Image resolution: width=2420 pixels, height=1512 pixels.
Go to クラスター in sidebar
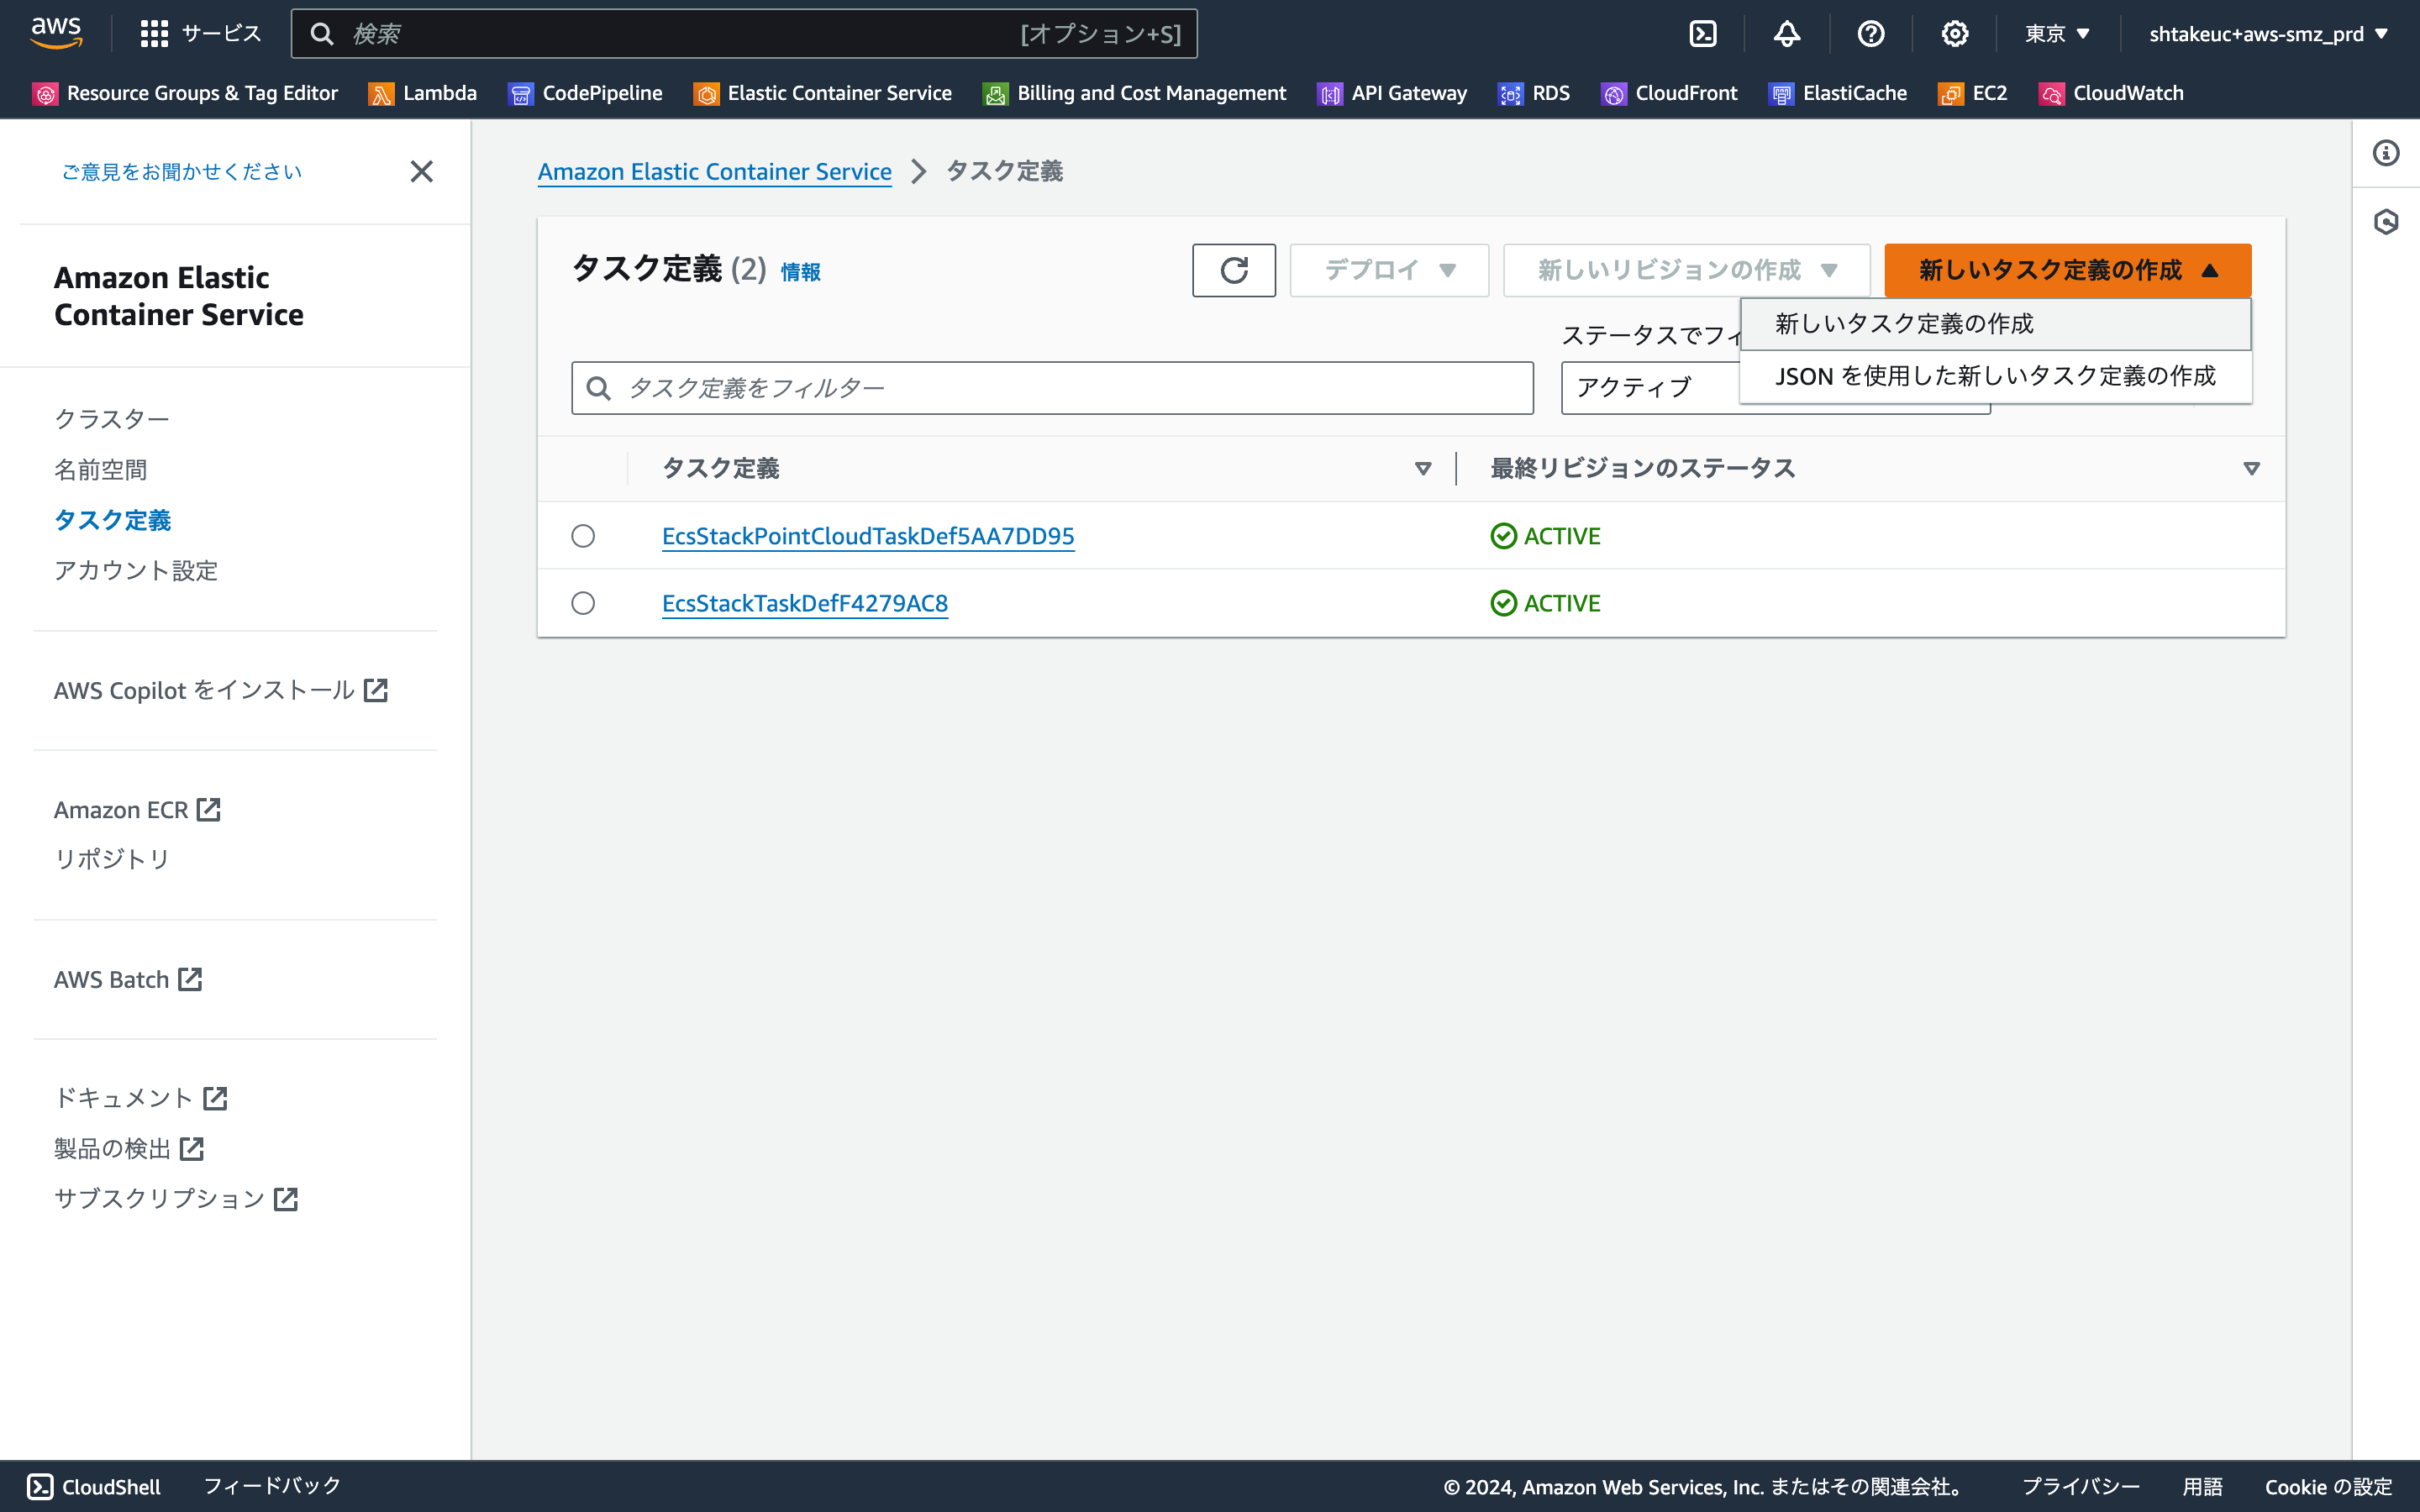[x=112, y=419]
